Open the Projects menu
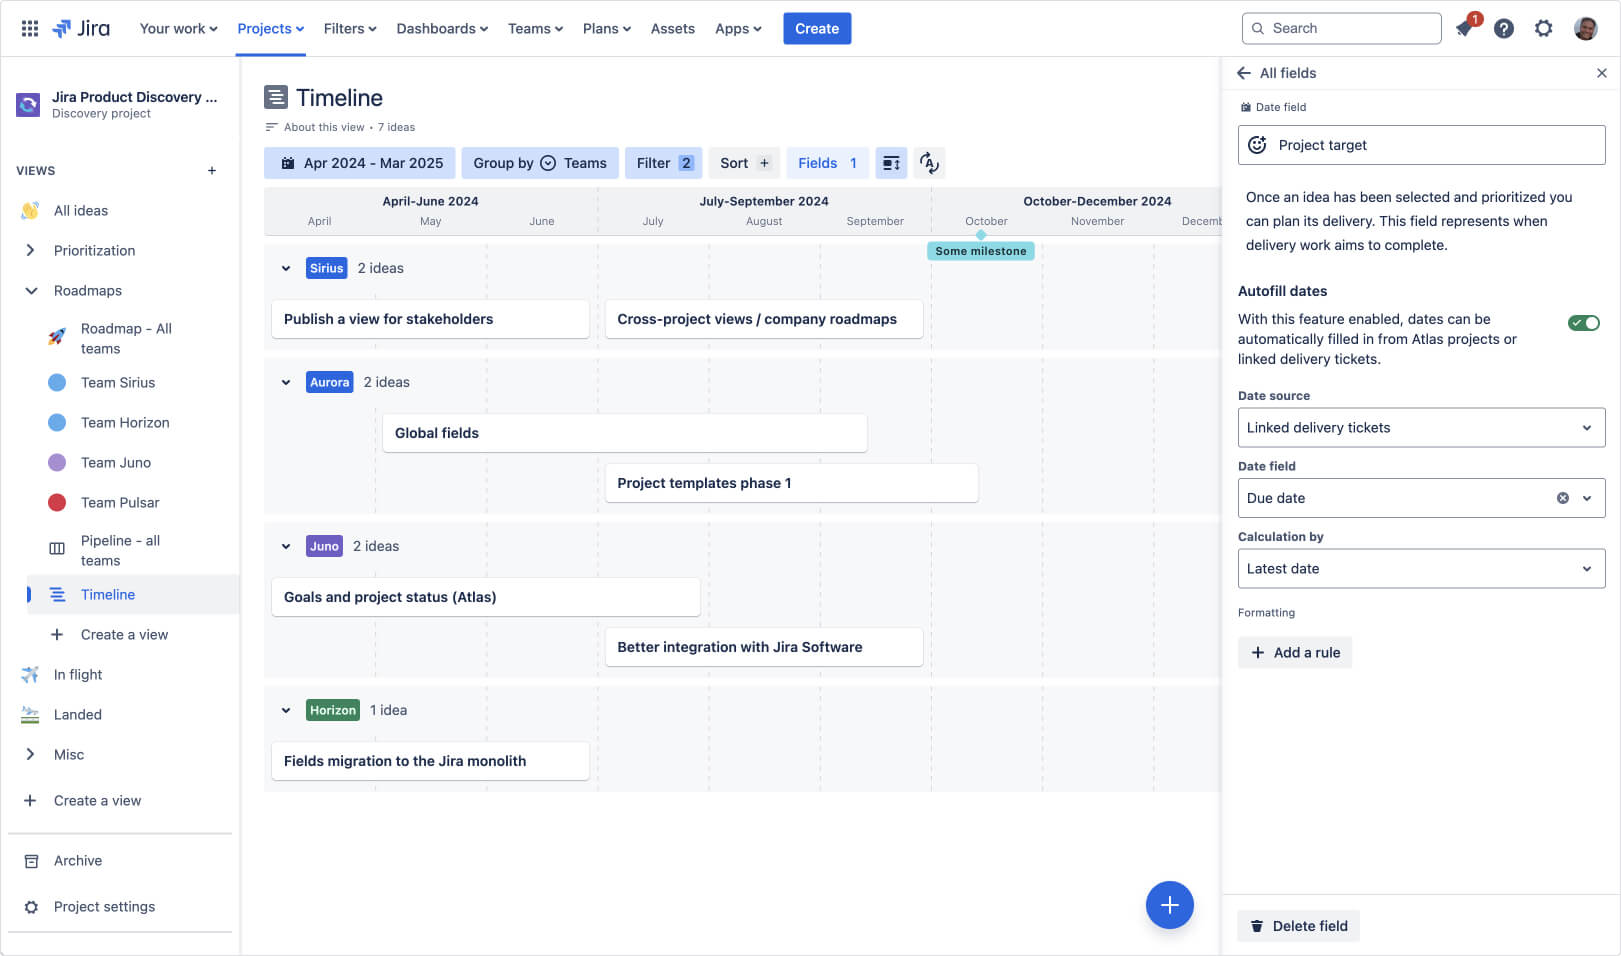The image size is (1621, 956). 270,28
